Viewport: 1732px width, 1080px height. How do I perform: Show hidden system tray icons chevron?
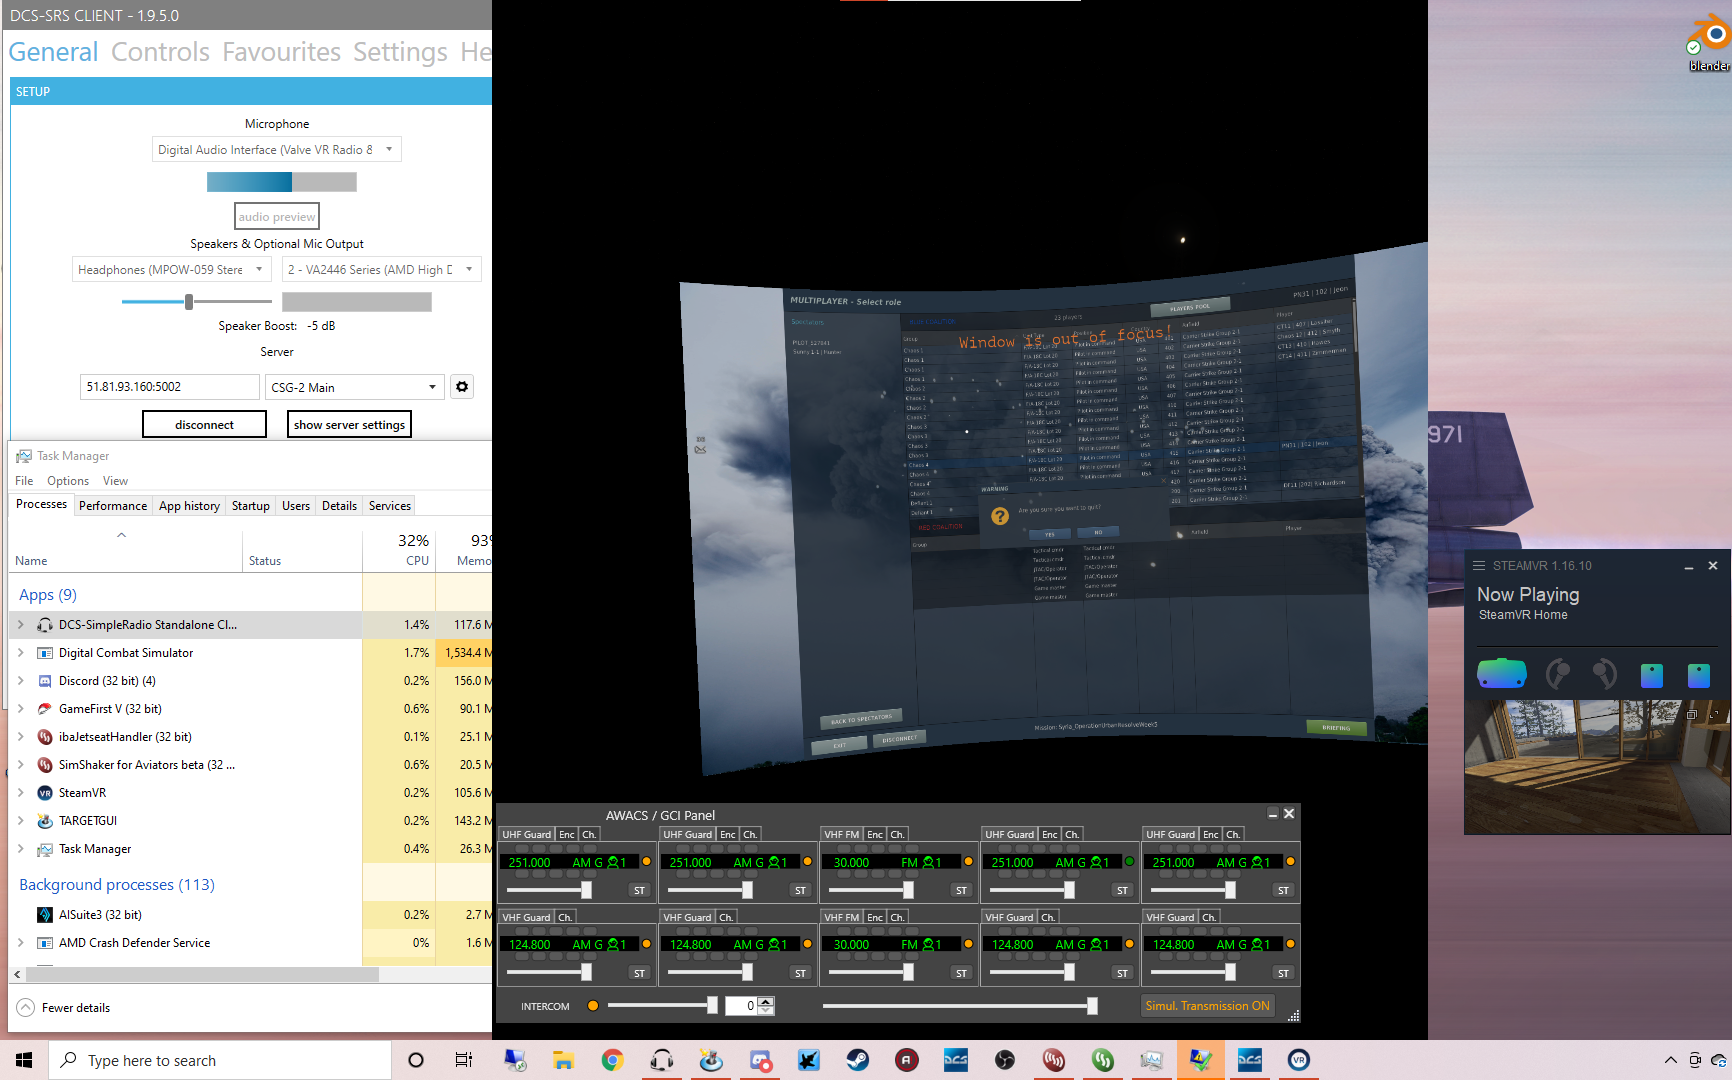click(x=1670, y=1060)
